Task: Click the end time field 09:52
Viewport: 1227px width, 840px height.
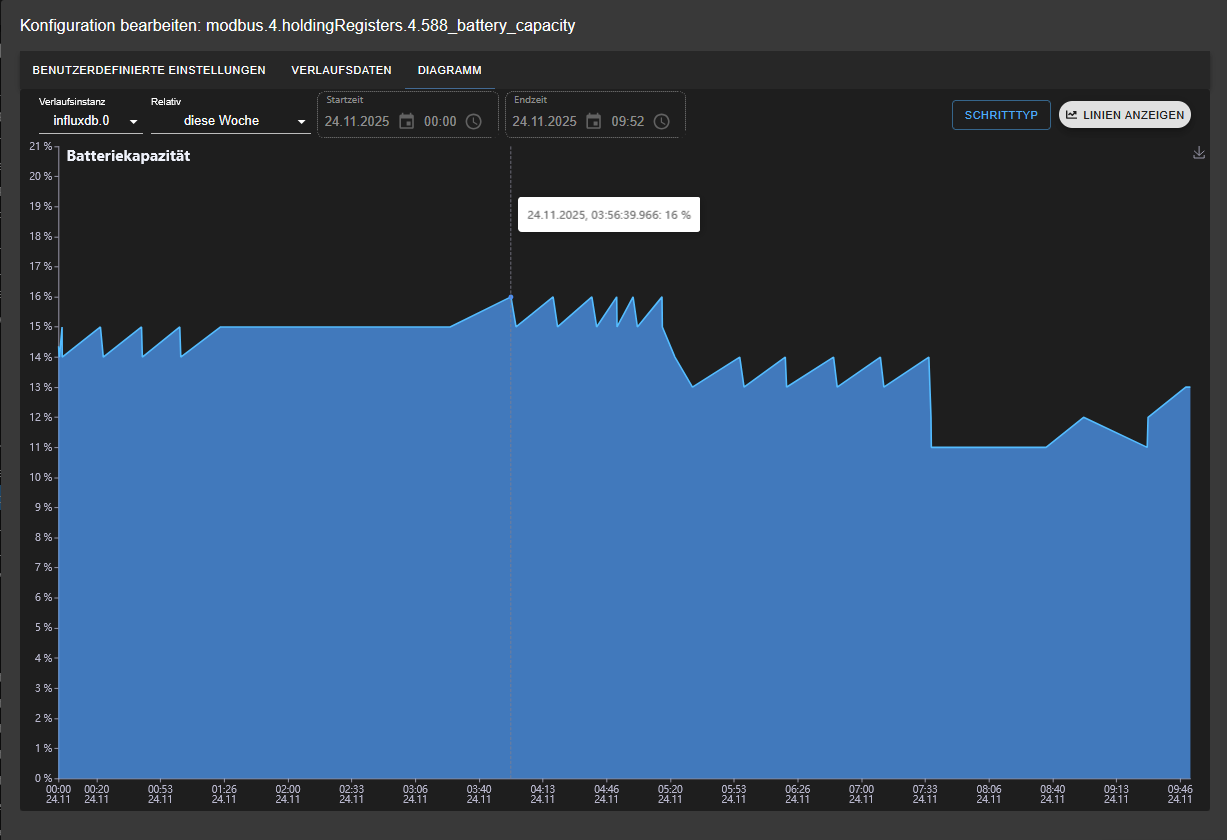Action: tap(628, 121)
